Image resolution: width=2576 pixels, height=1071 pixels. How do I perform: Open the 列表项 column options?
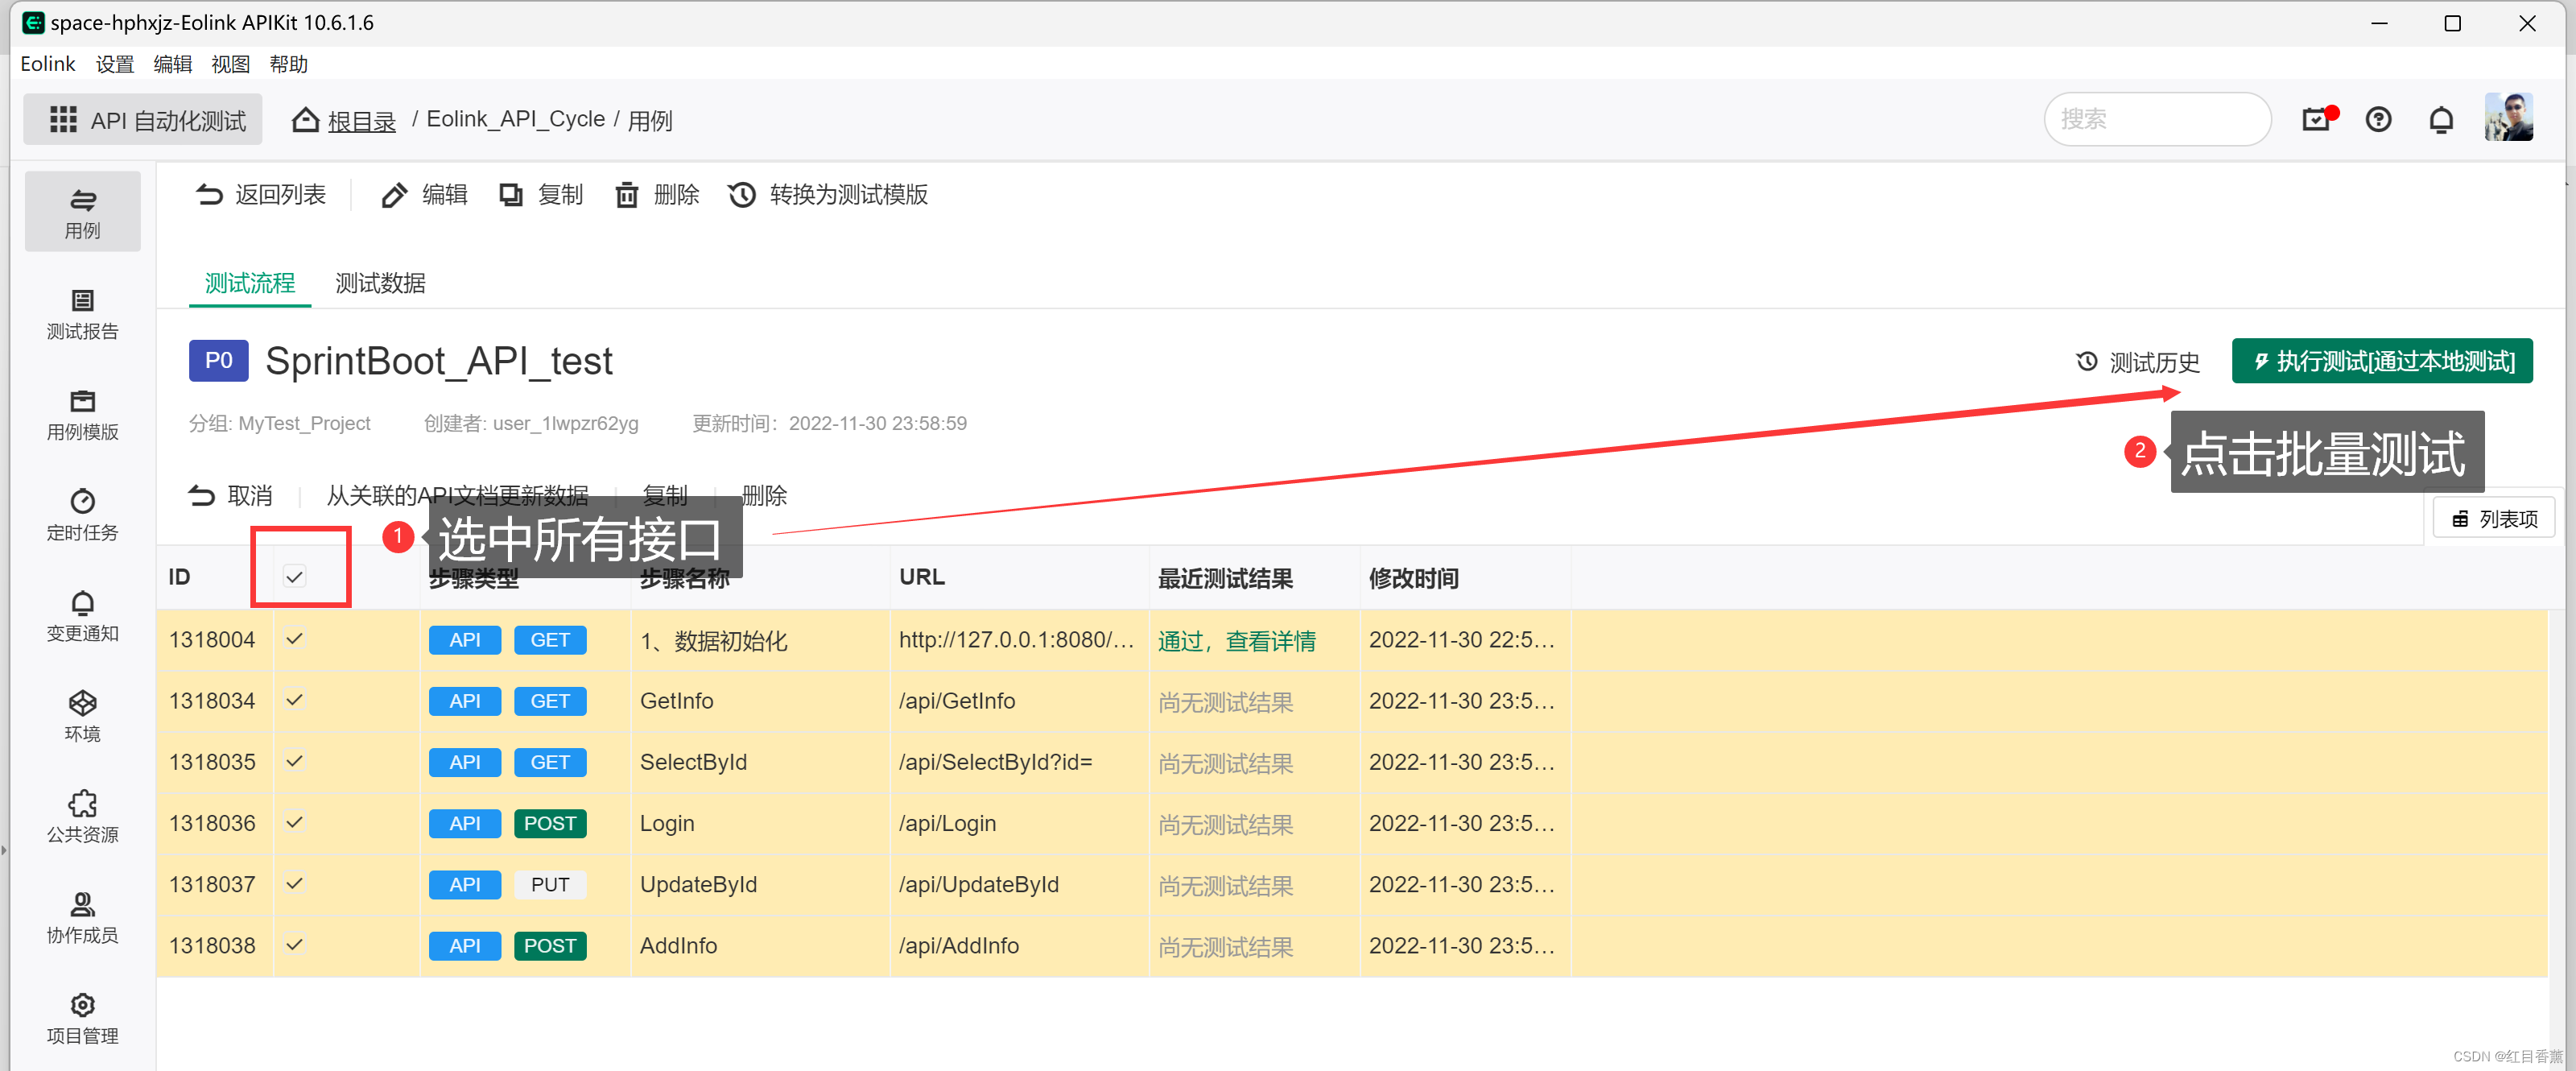point(2493,518)
